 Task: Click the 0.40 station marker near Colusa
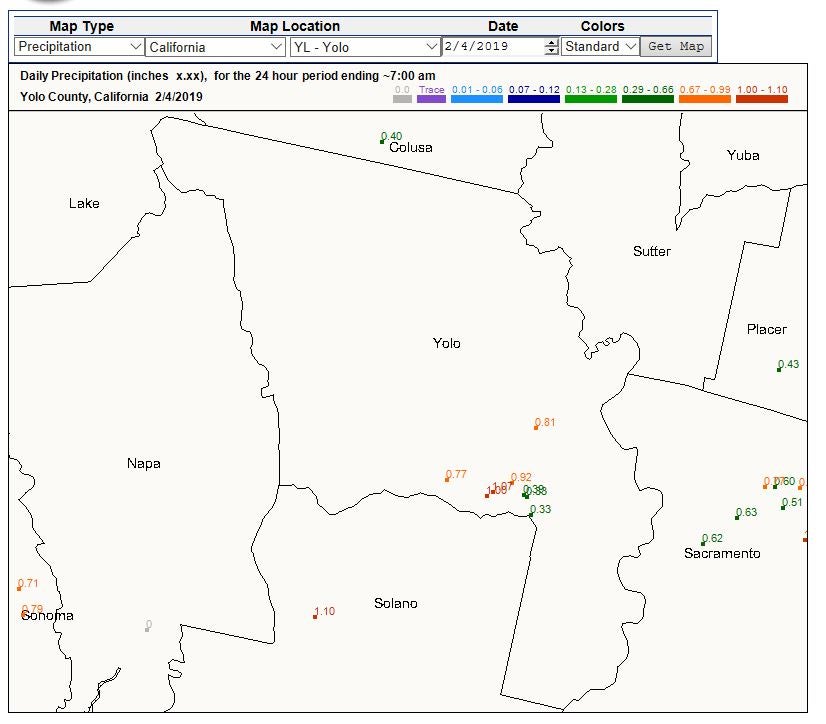click(x=382, y=142)
